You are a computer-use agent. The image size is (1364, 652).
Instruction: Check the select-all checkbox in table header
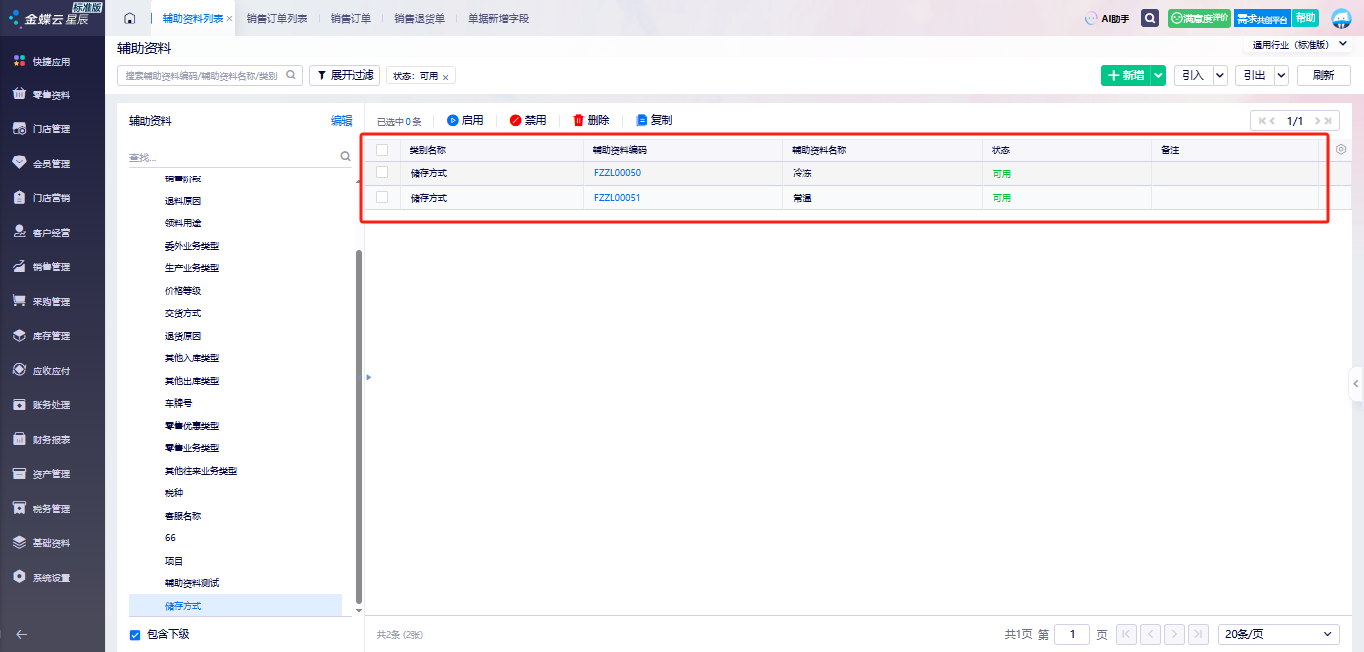pyautogui.click(x=382, y=150)
